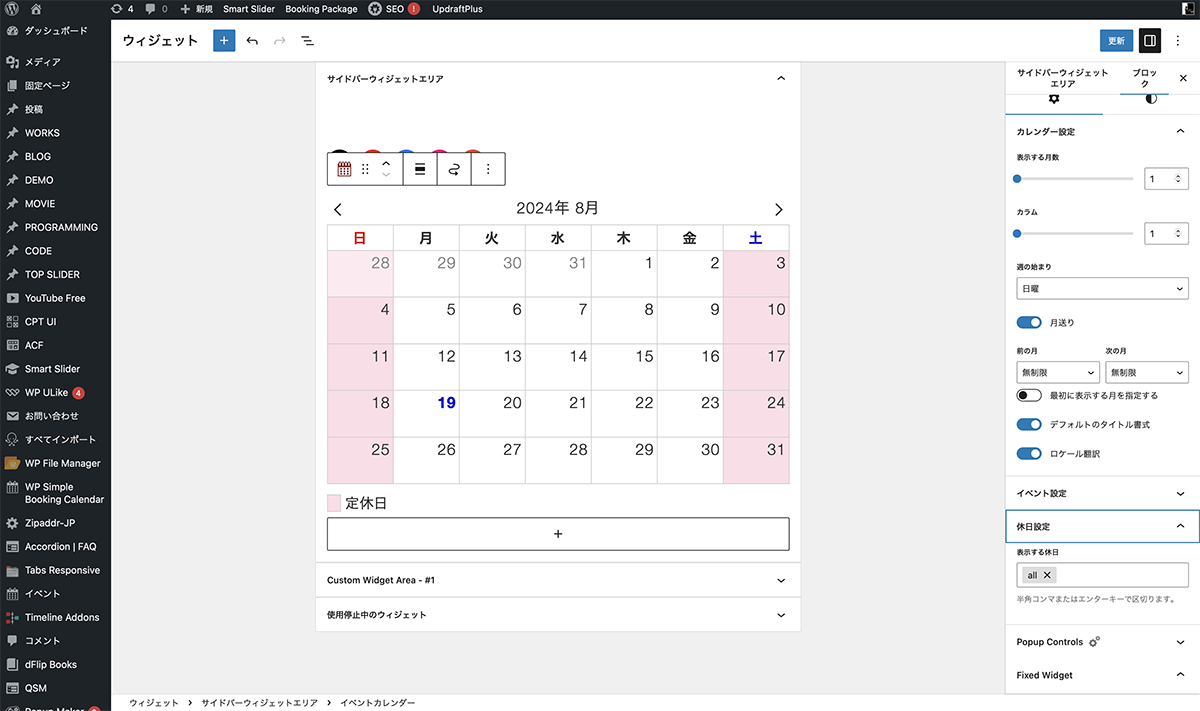Turn off the ロケール翻訳 toggle
Image resolution: width=1200 pixels, height=711 pixels.
point(1029,454)
